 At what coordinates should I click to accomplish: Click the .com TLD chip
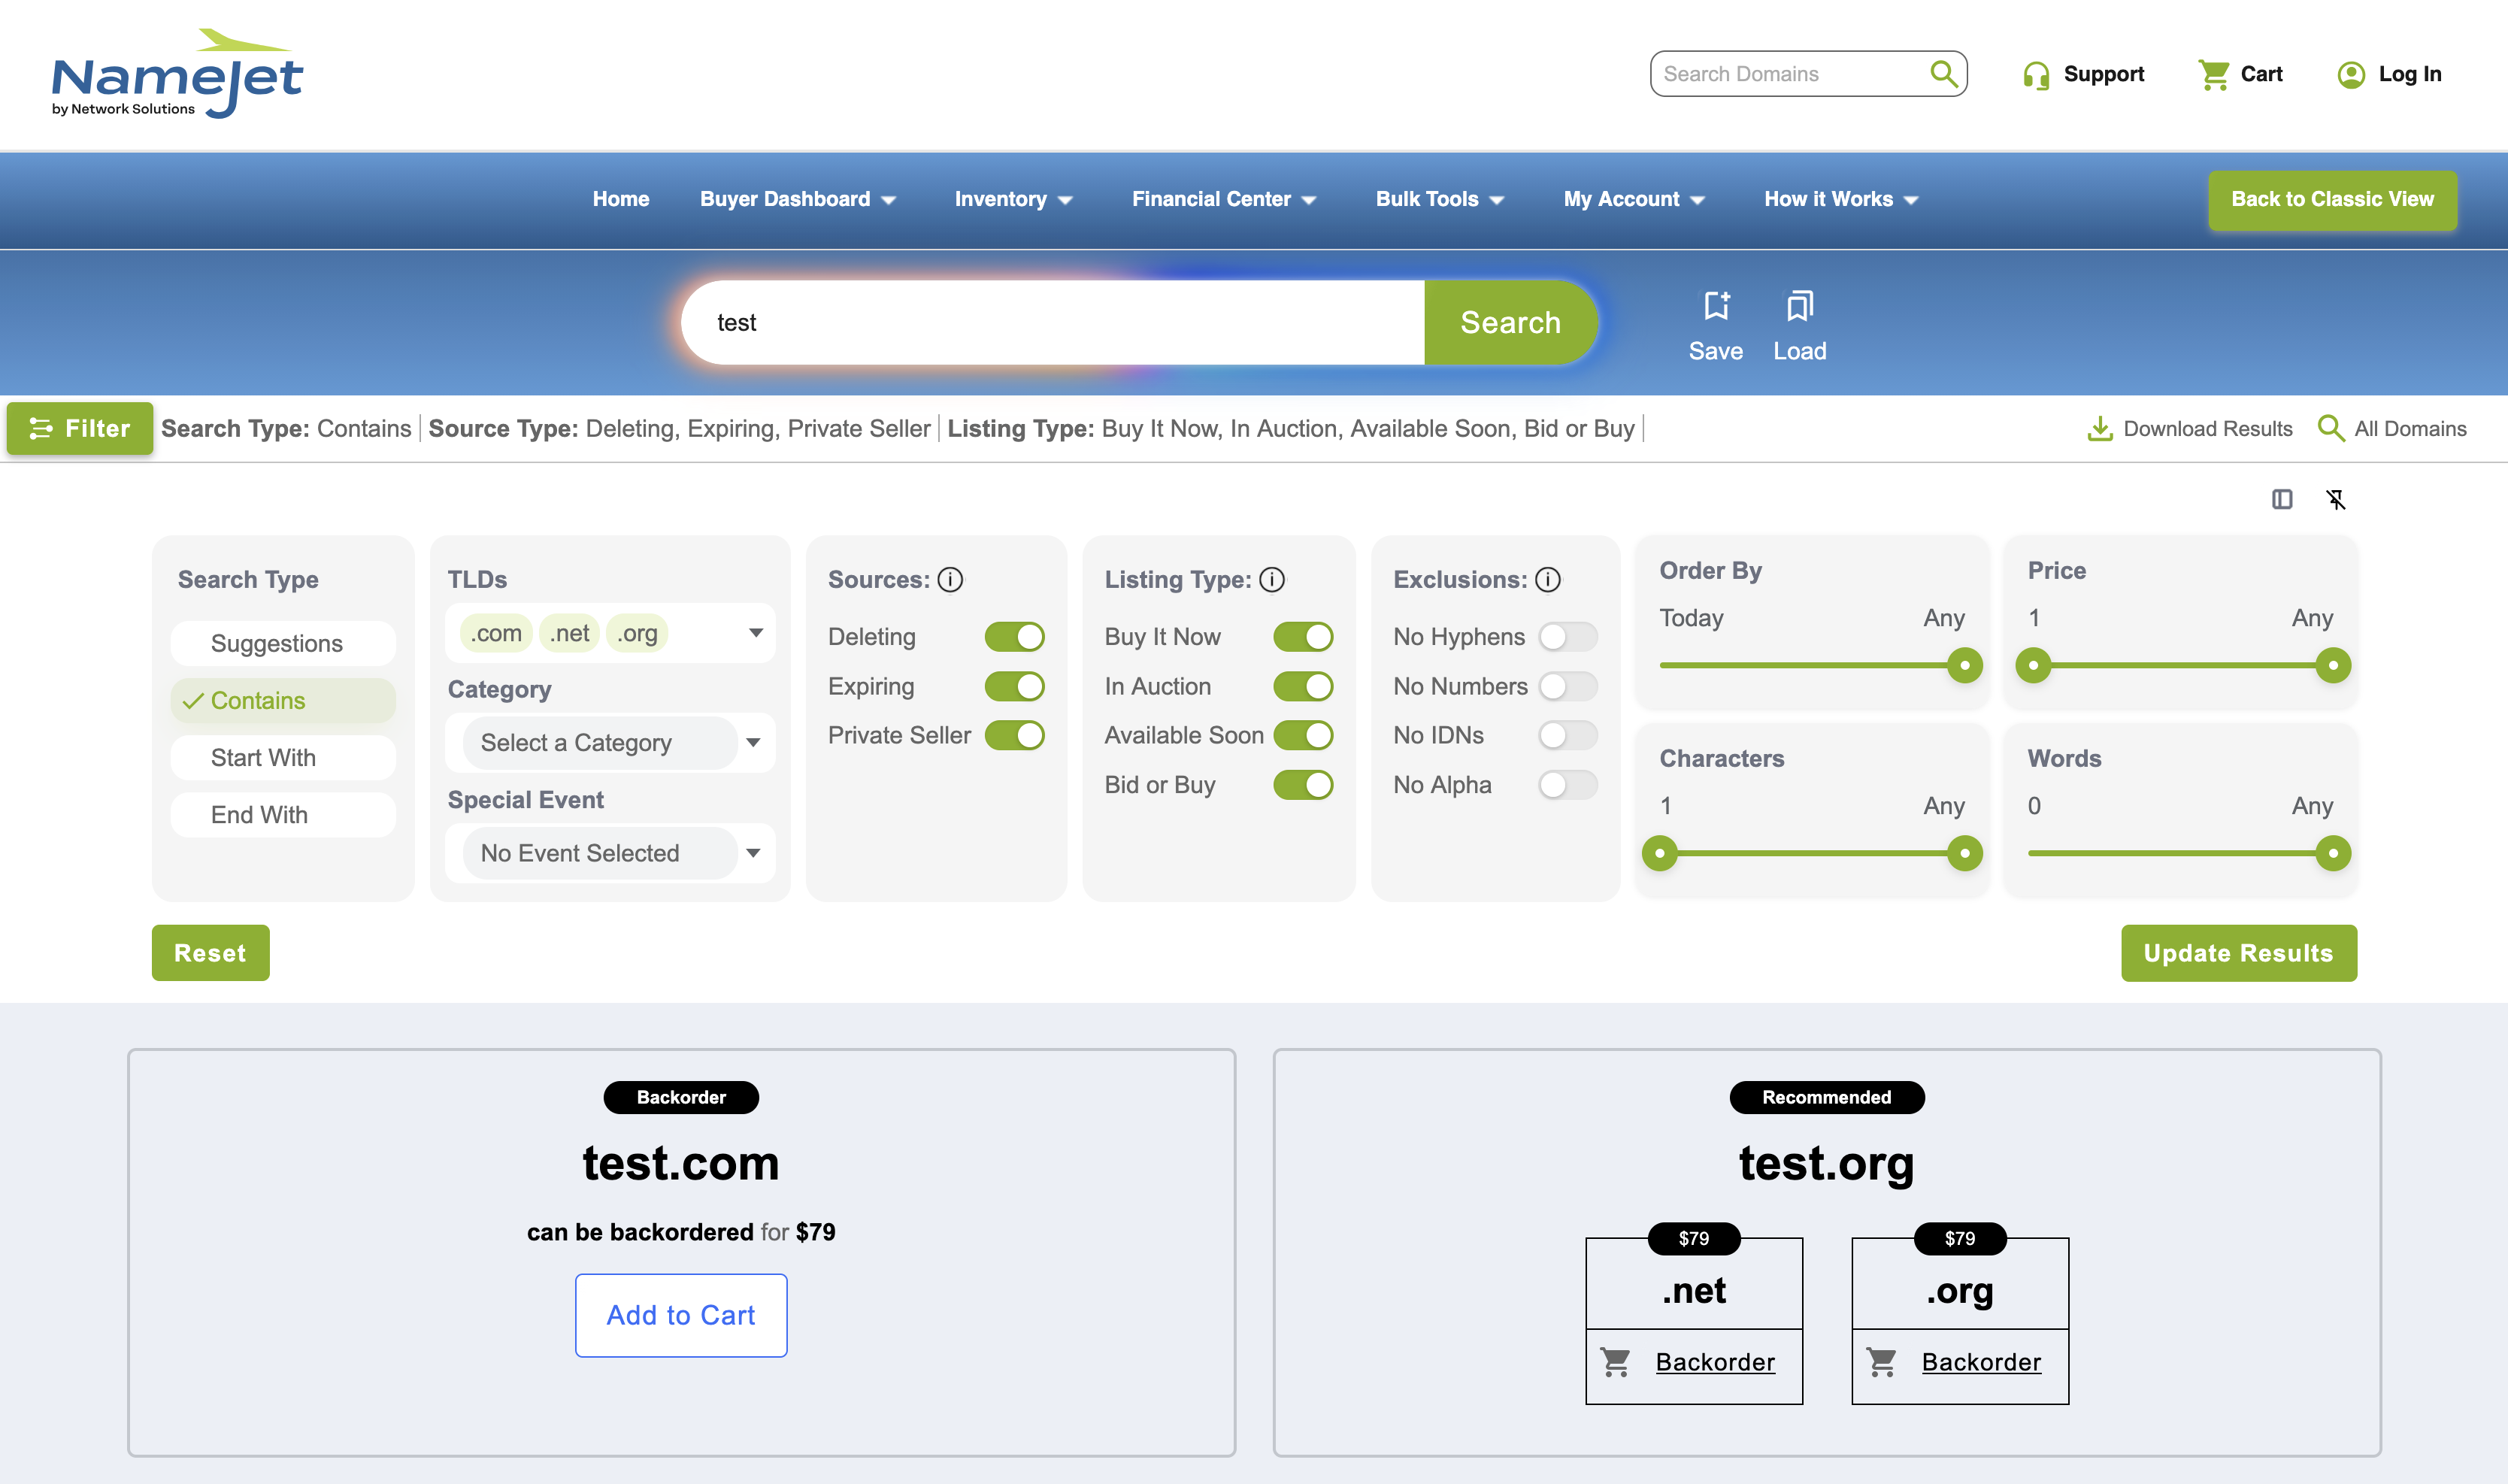(496, 633)
